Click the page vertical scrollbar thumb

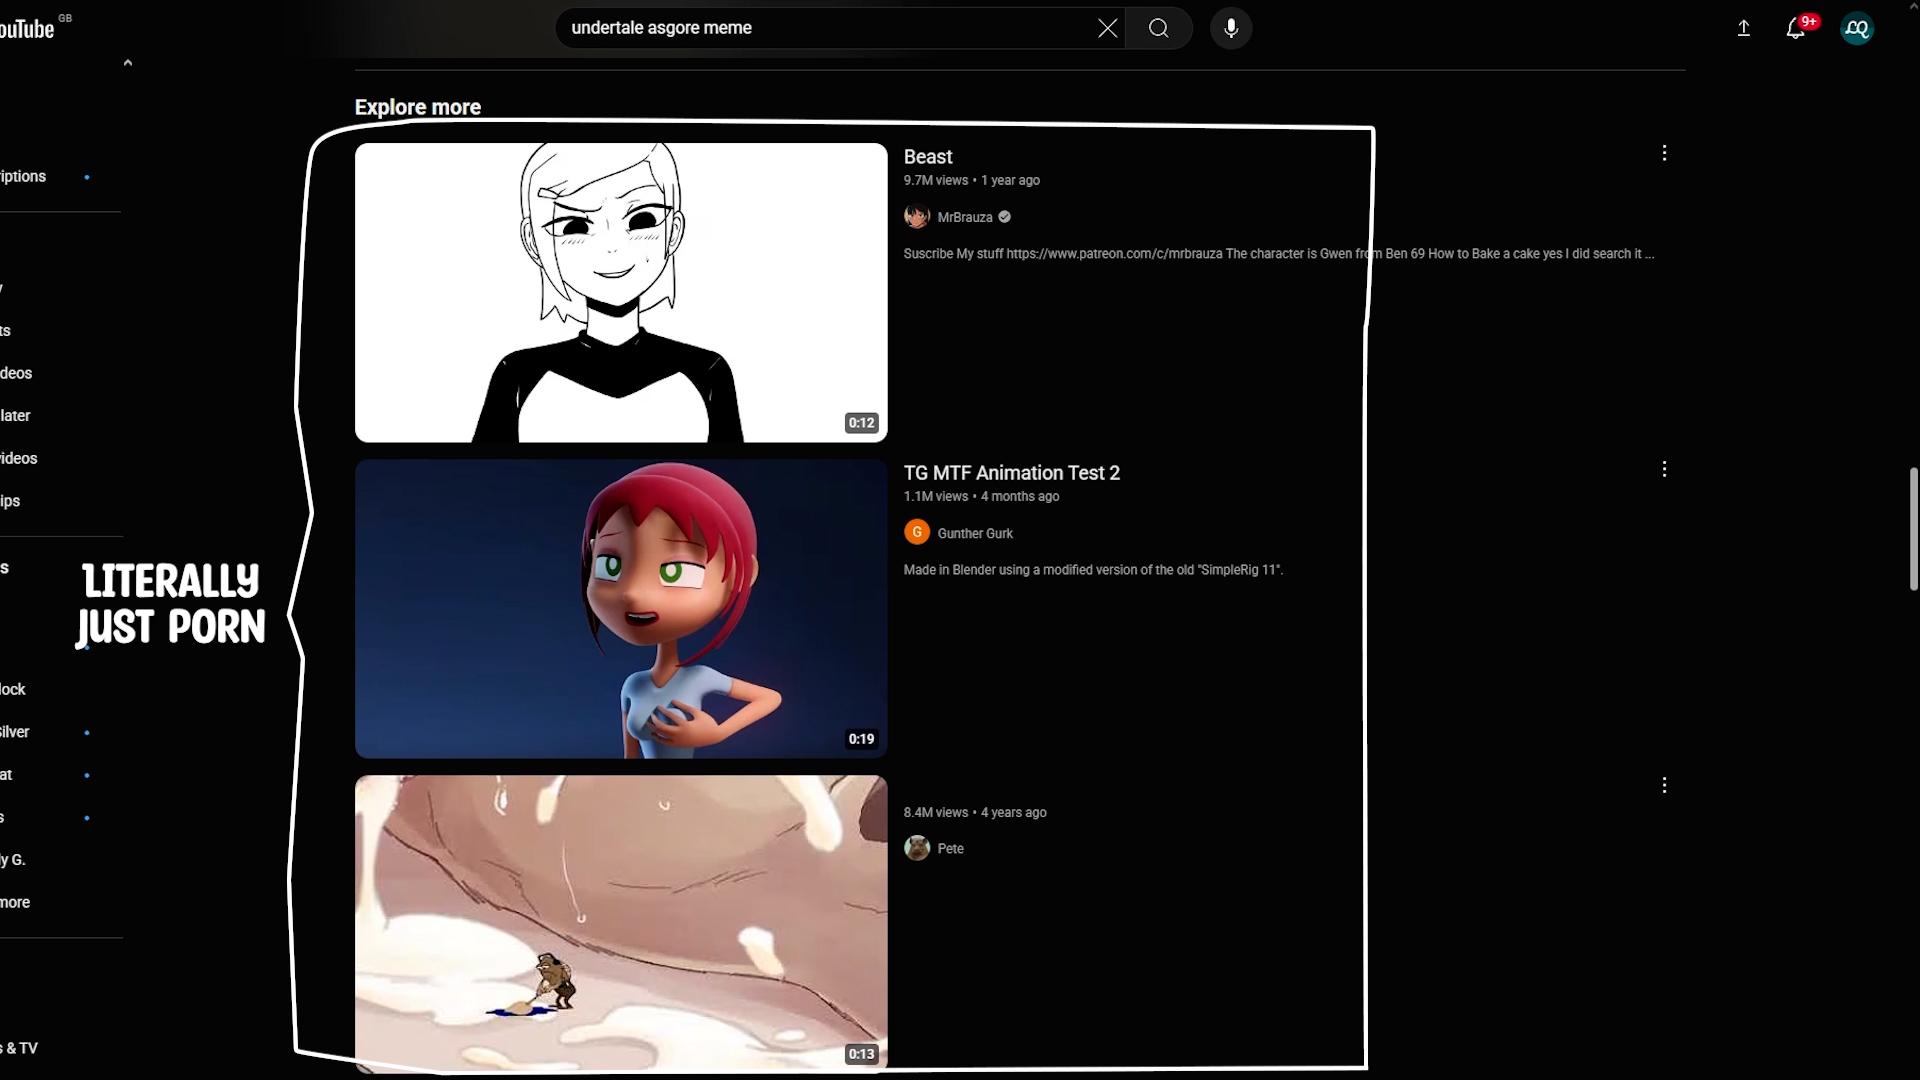point(1913,530)
